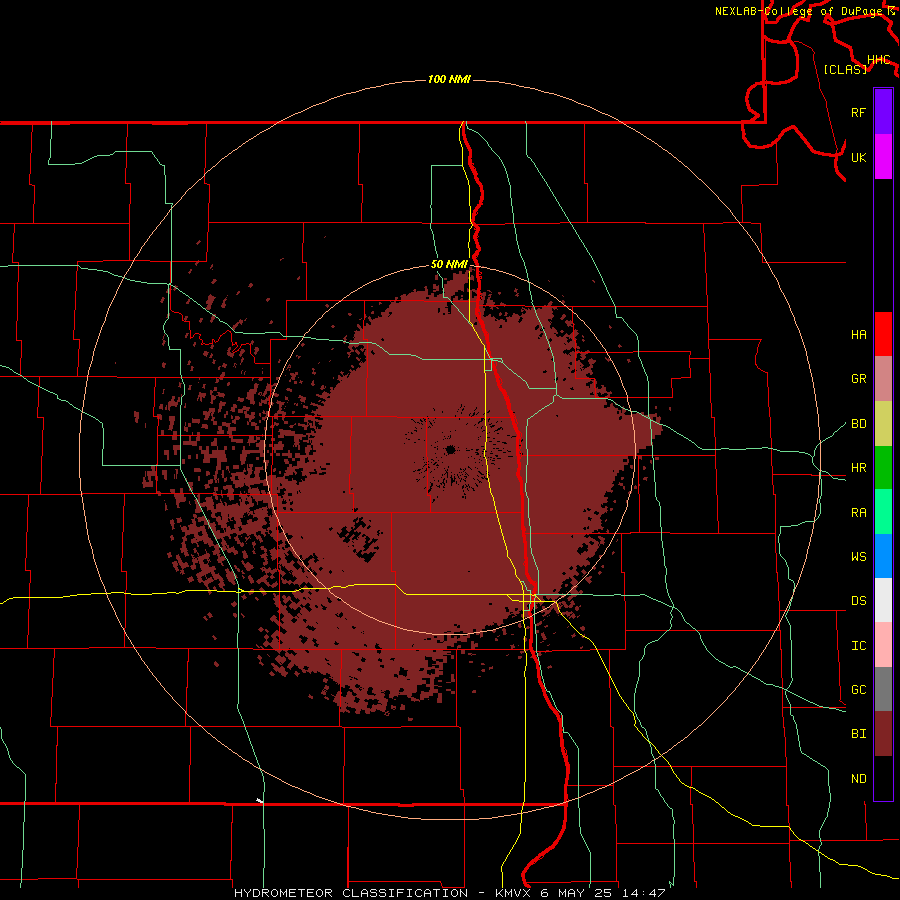900x900 pixels.
Task: Click the 50 NMI range ring label
Action: point(449,265)
